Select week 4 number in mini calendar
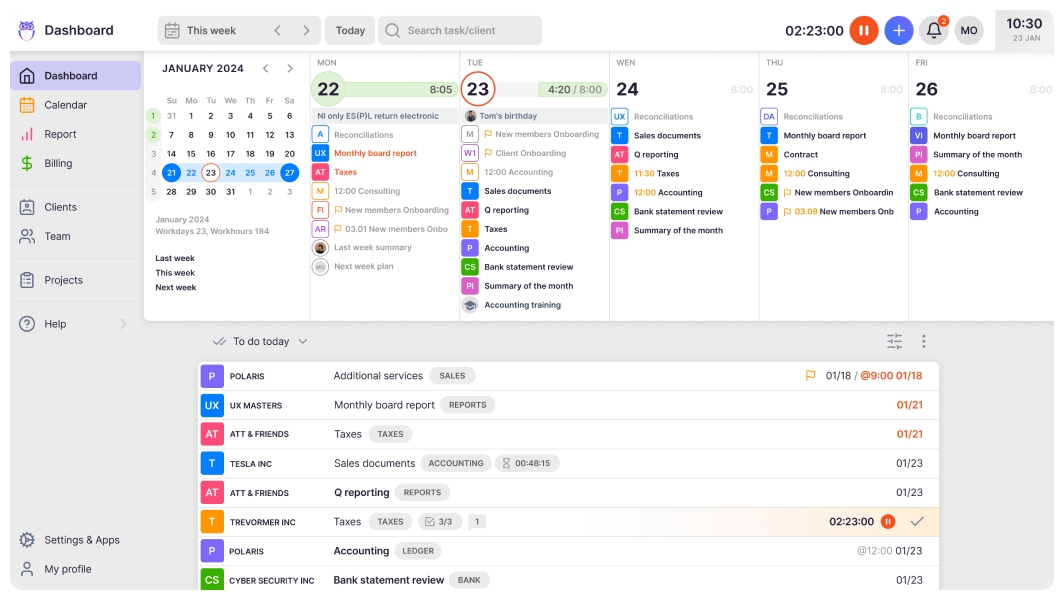Screen dimensions: 1064x600 153,172
